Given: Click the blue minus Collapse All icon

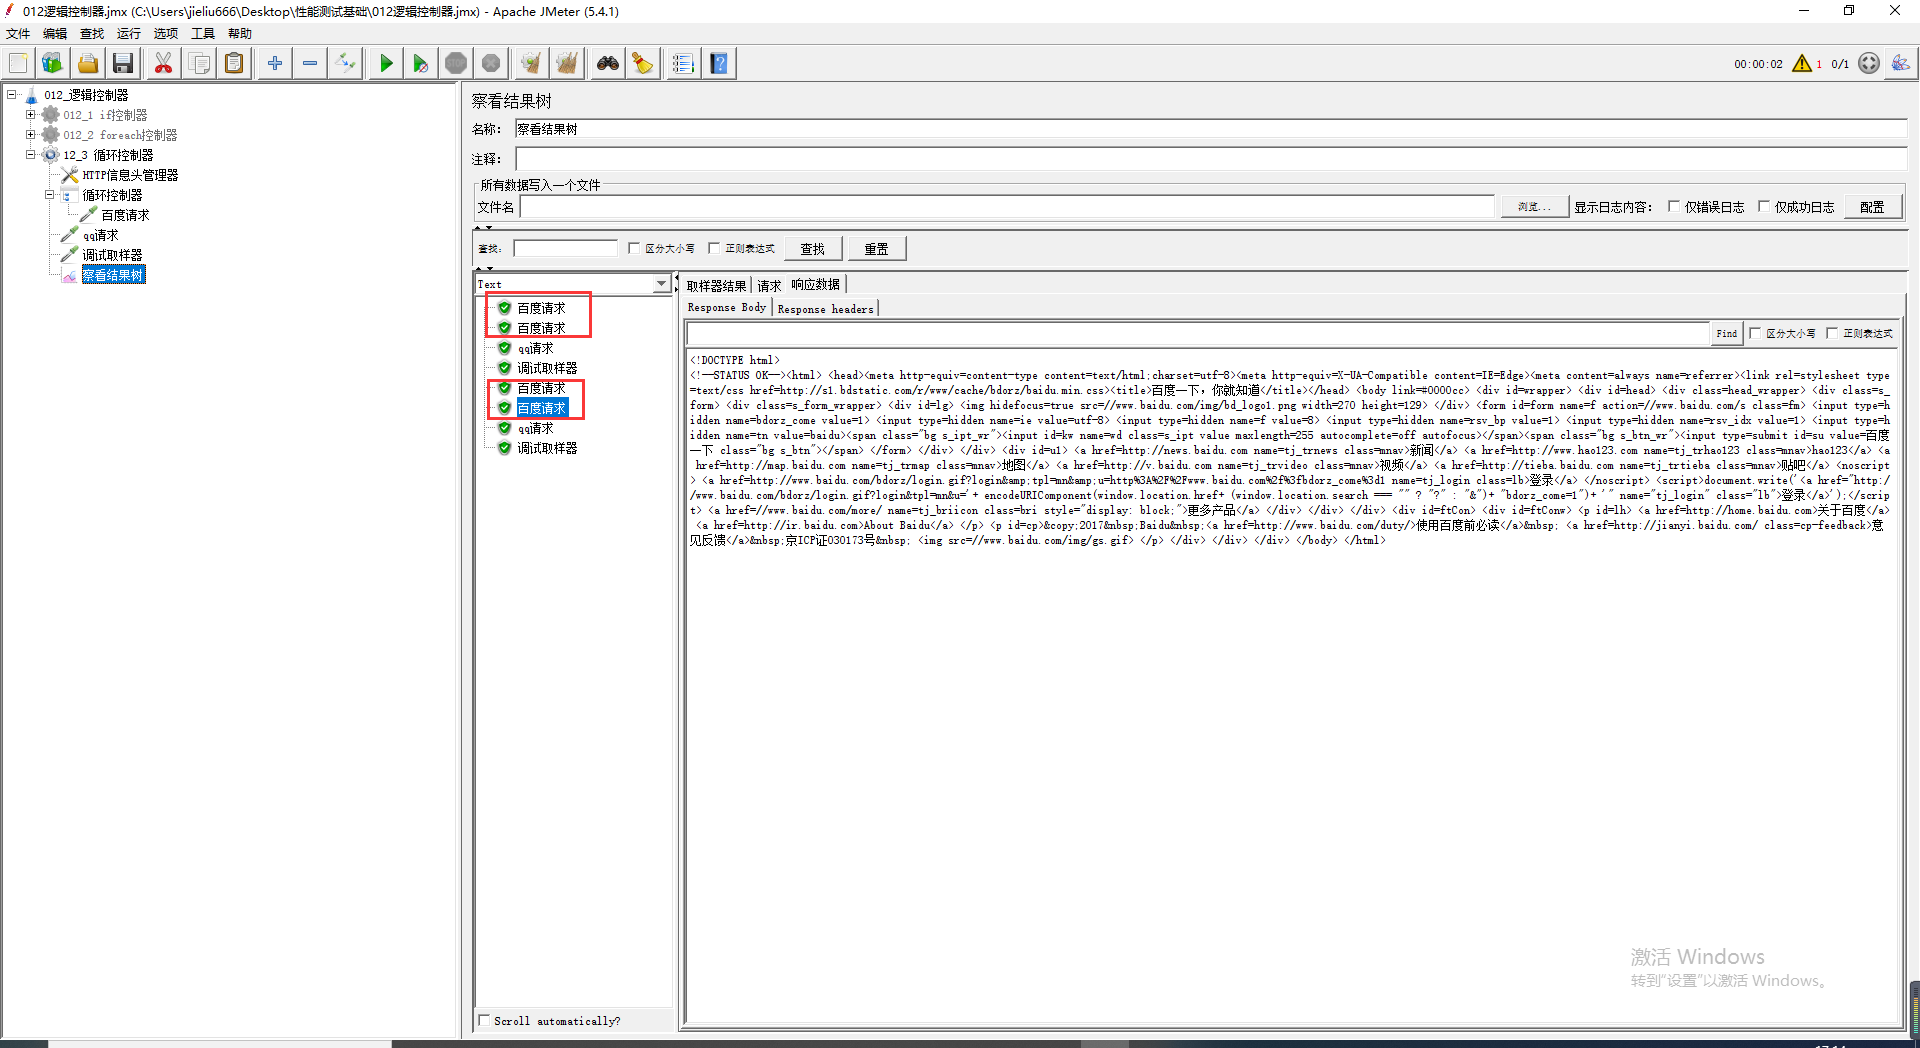Looking at the screenshot, I should pos(310,63).
